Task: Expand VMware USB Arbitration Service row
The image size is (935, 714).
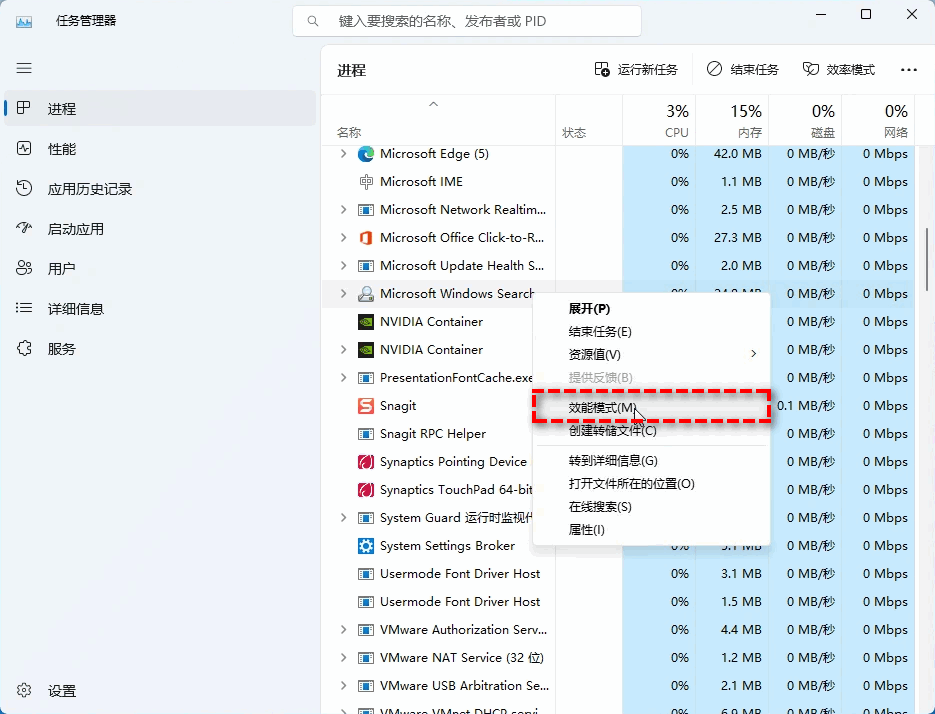Action: [343, 685]
